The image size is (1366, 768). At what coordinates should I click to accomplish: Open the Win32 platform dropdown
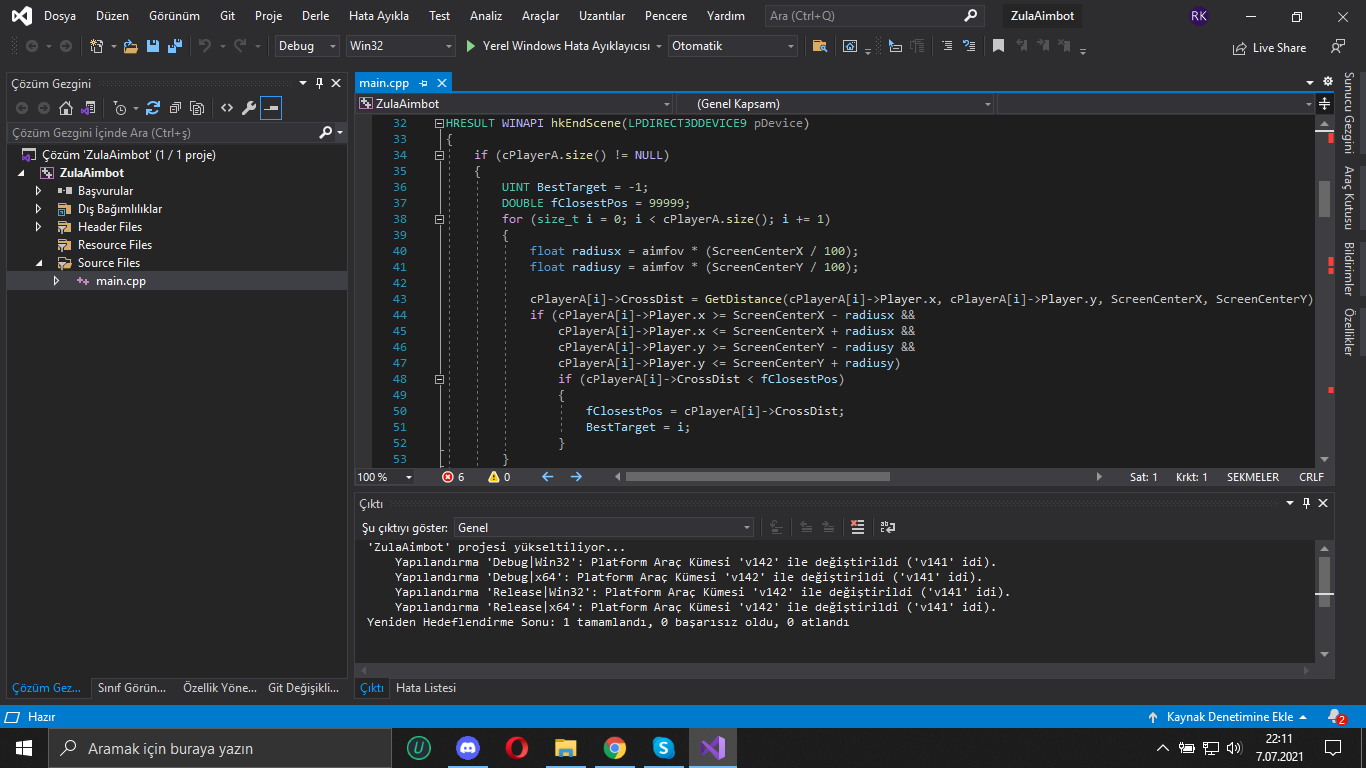(x=400, y=46)
